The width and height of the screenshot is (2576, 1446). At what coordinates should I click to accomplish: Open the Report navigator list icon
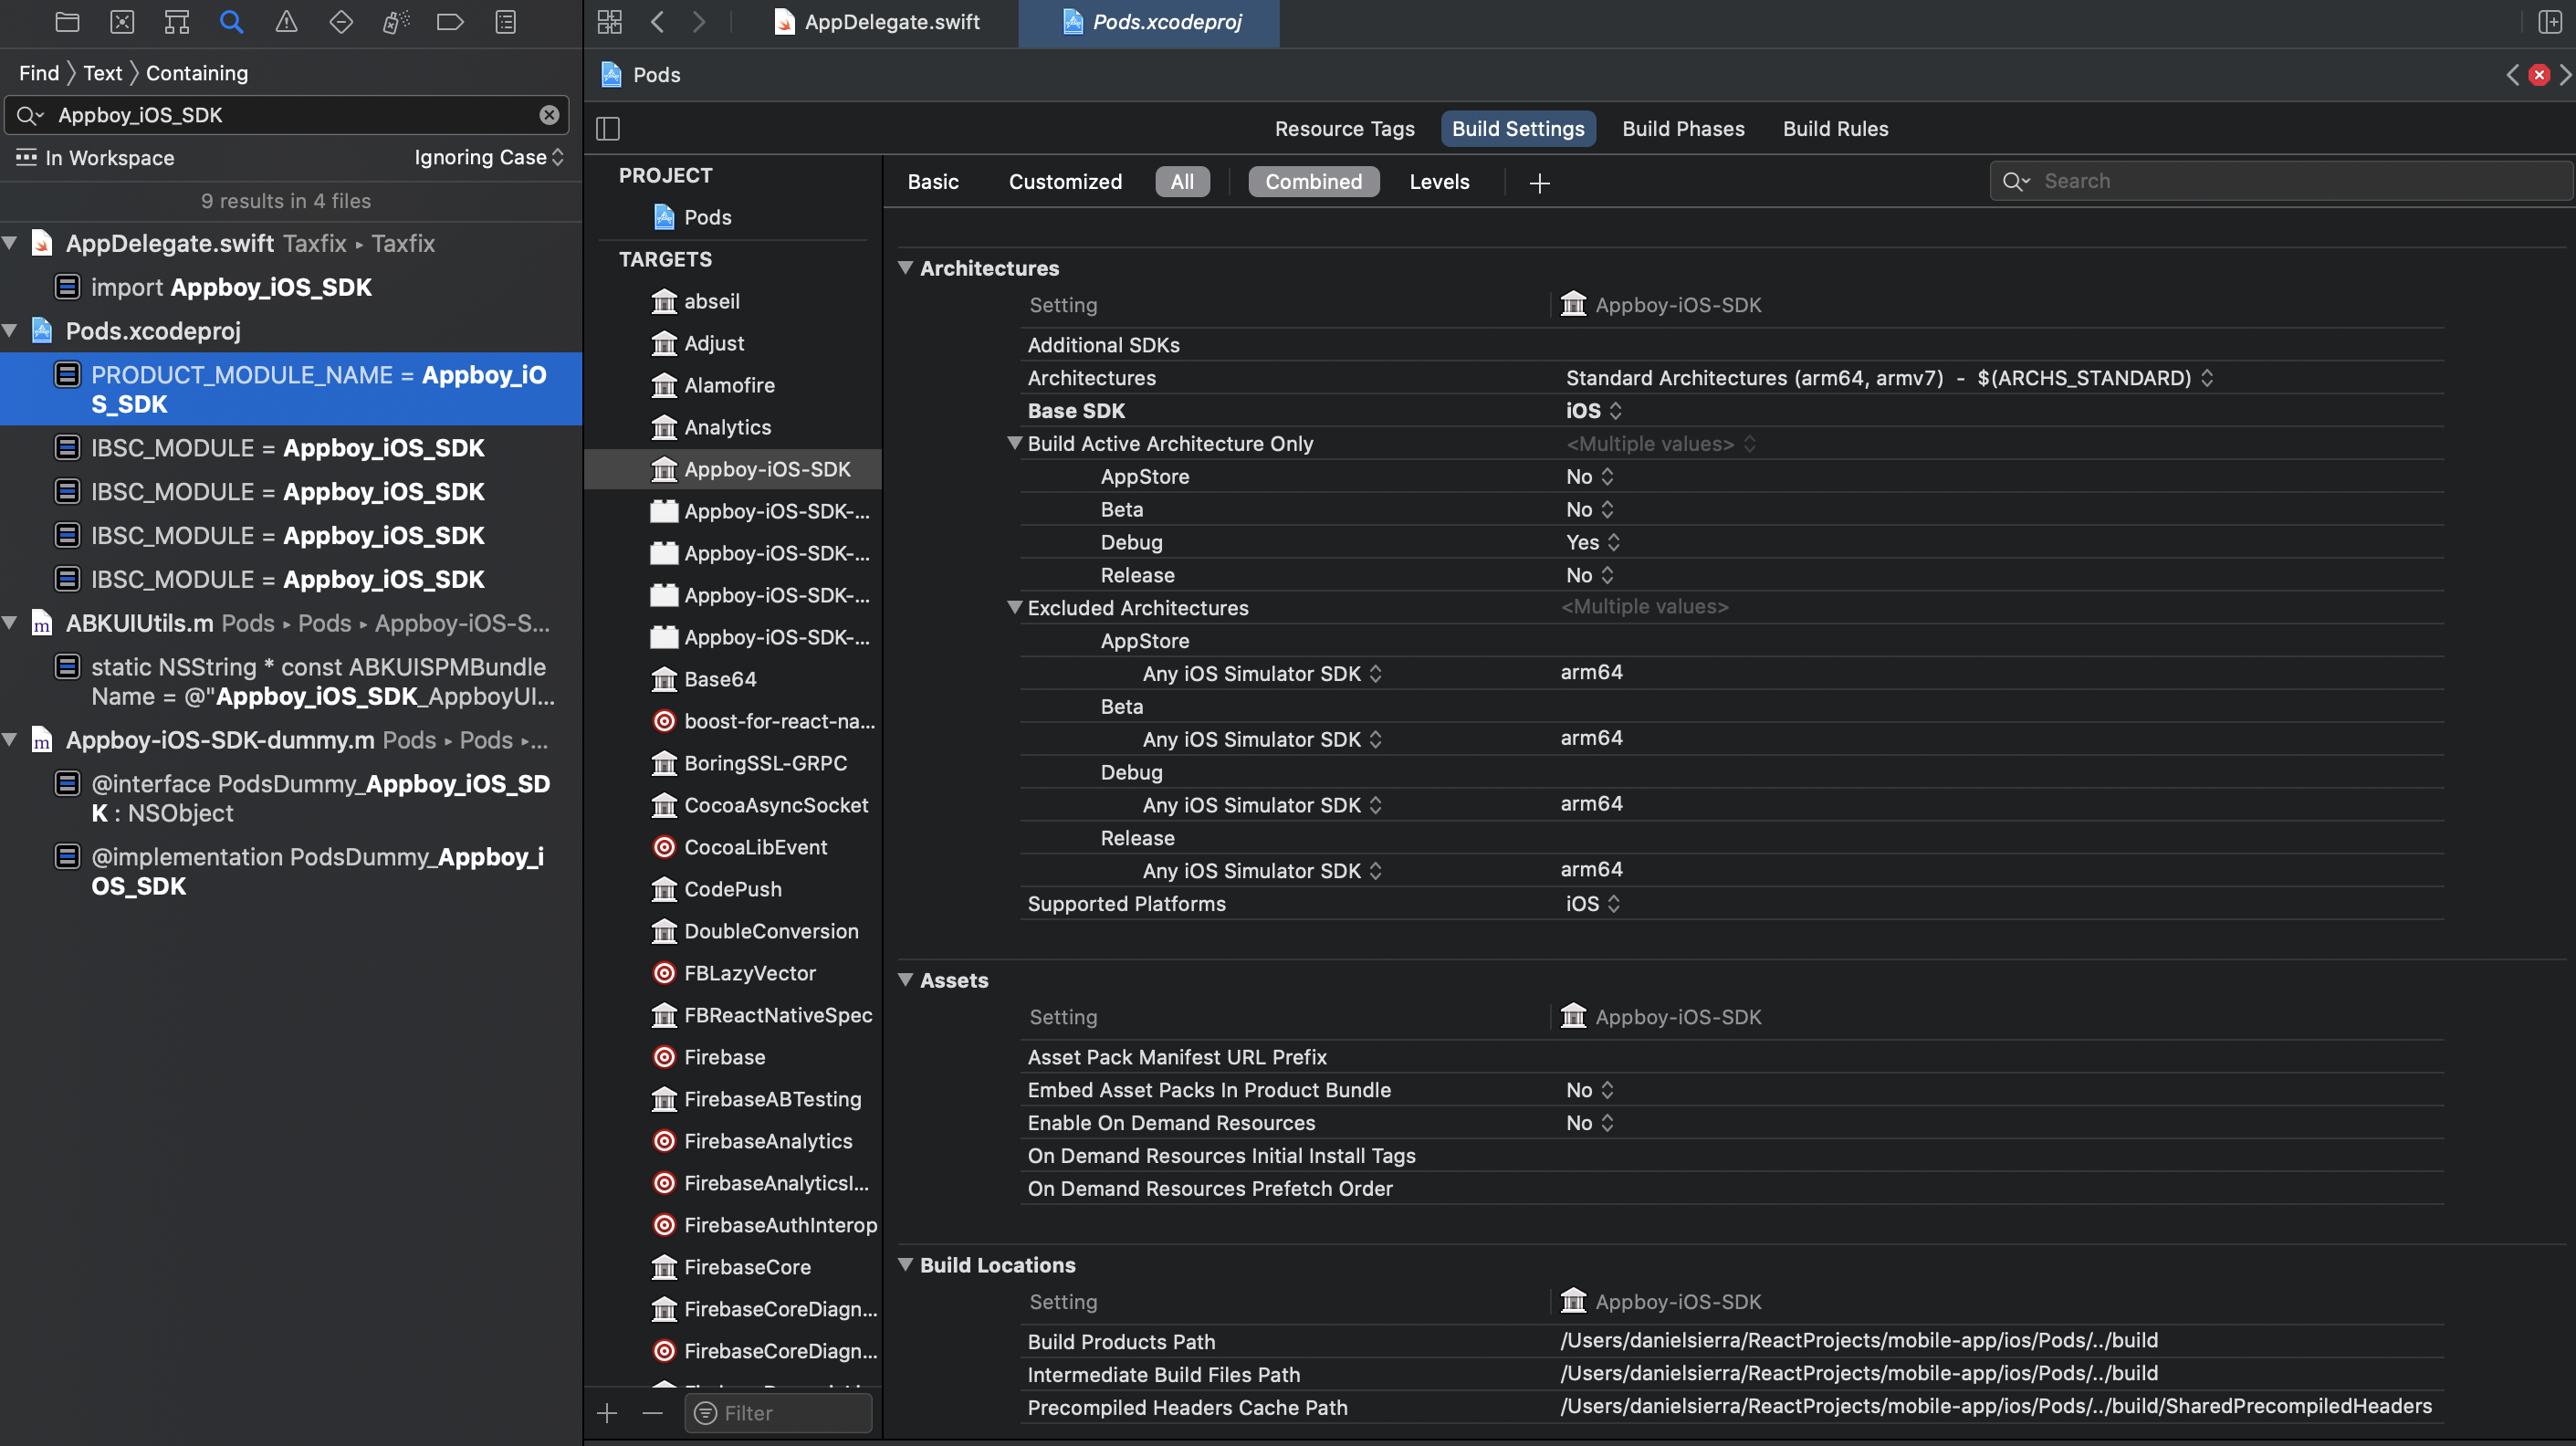pyautogui.click(x=505, y=21)
